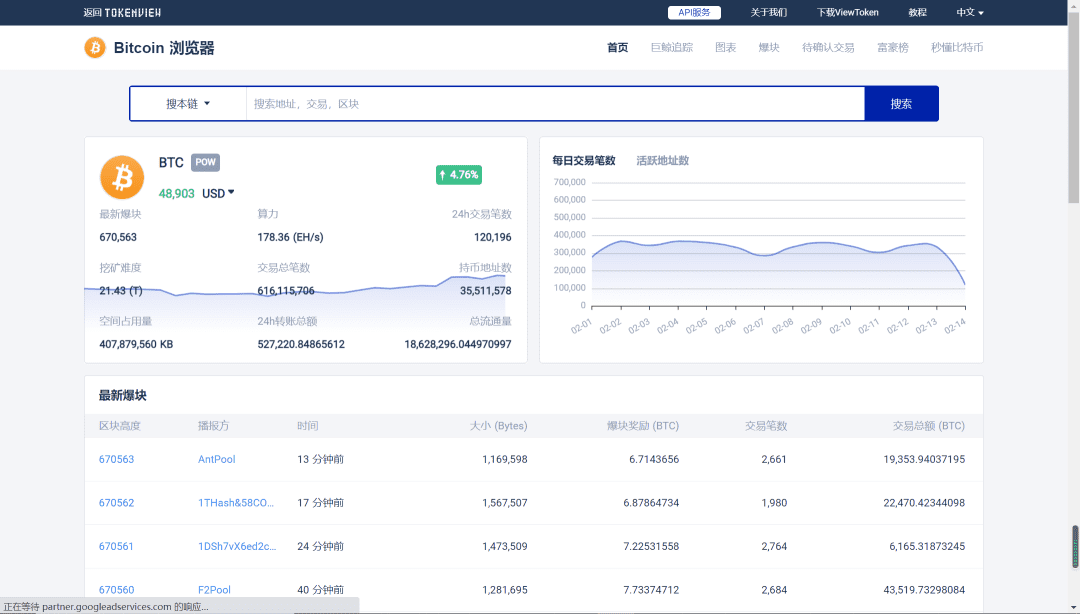
Task: Open block 670561 link
Action: (116, 546)
